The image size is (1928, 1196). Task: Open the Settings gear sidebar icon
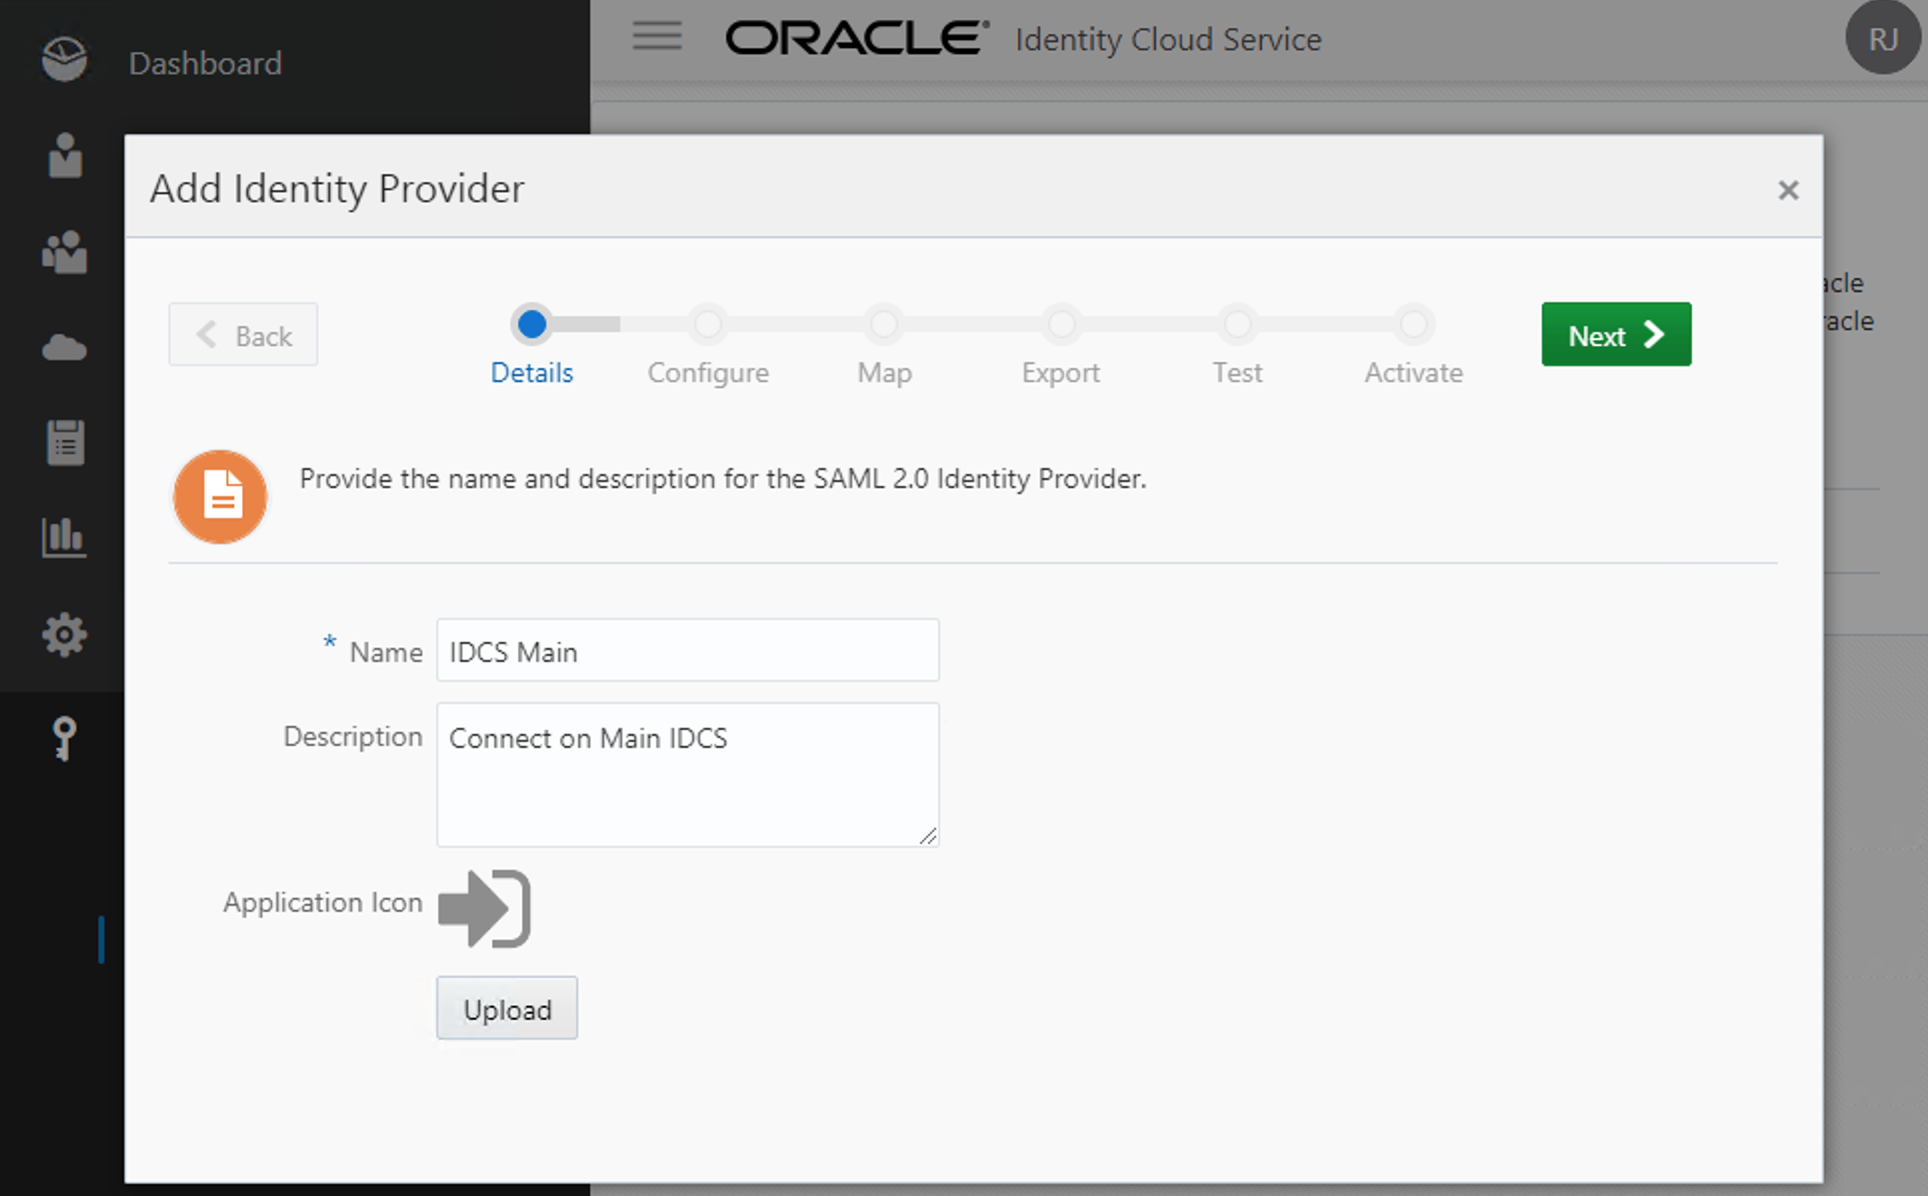tap(65, 634)
